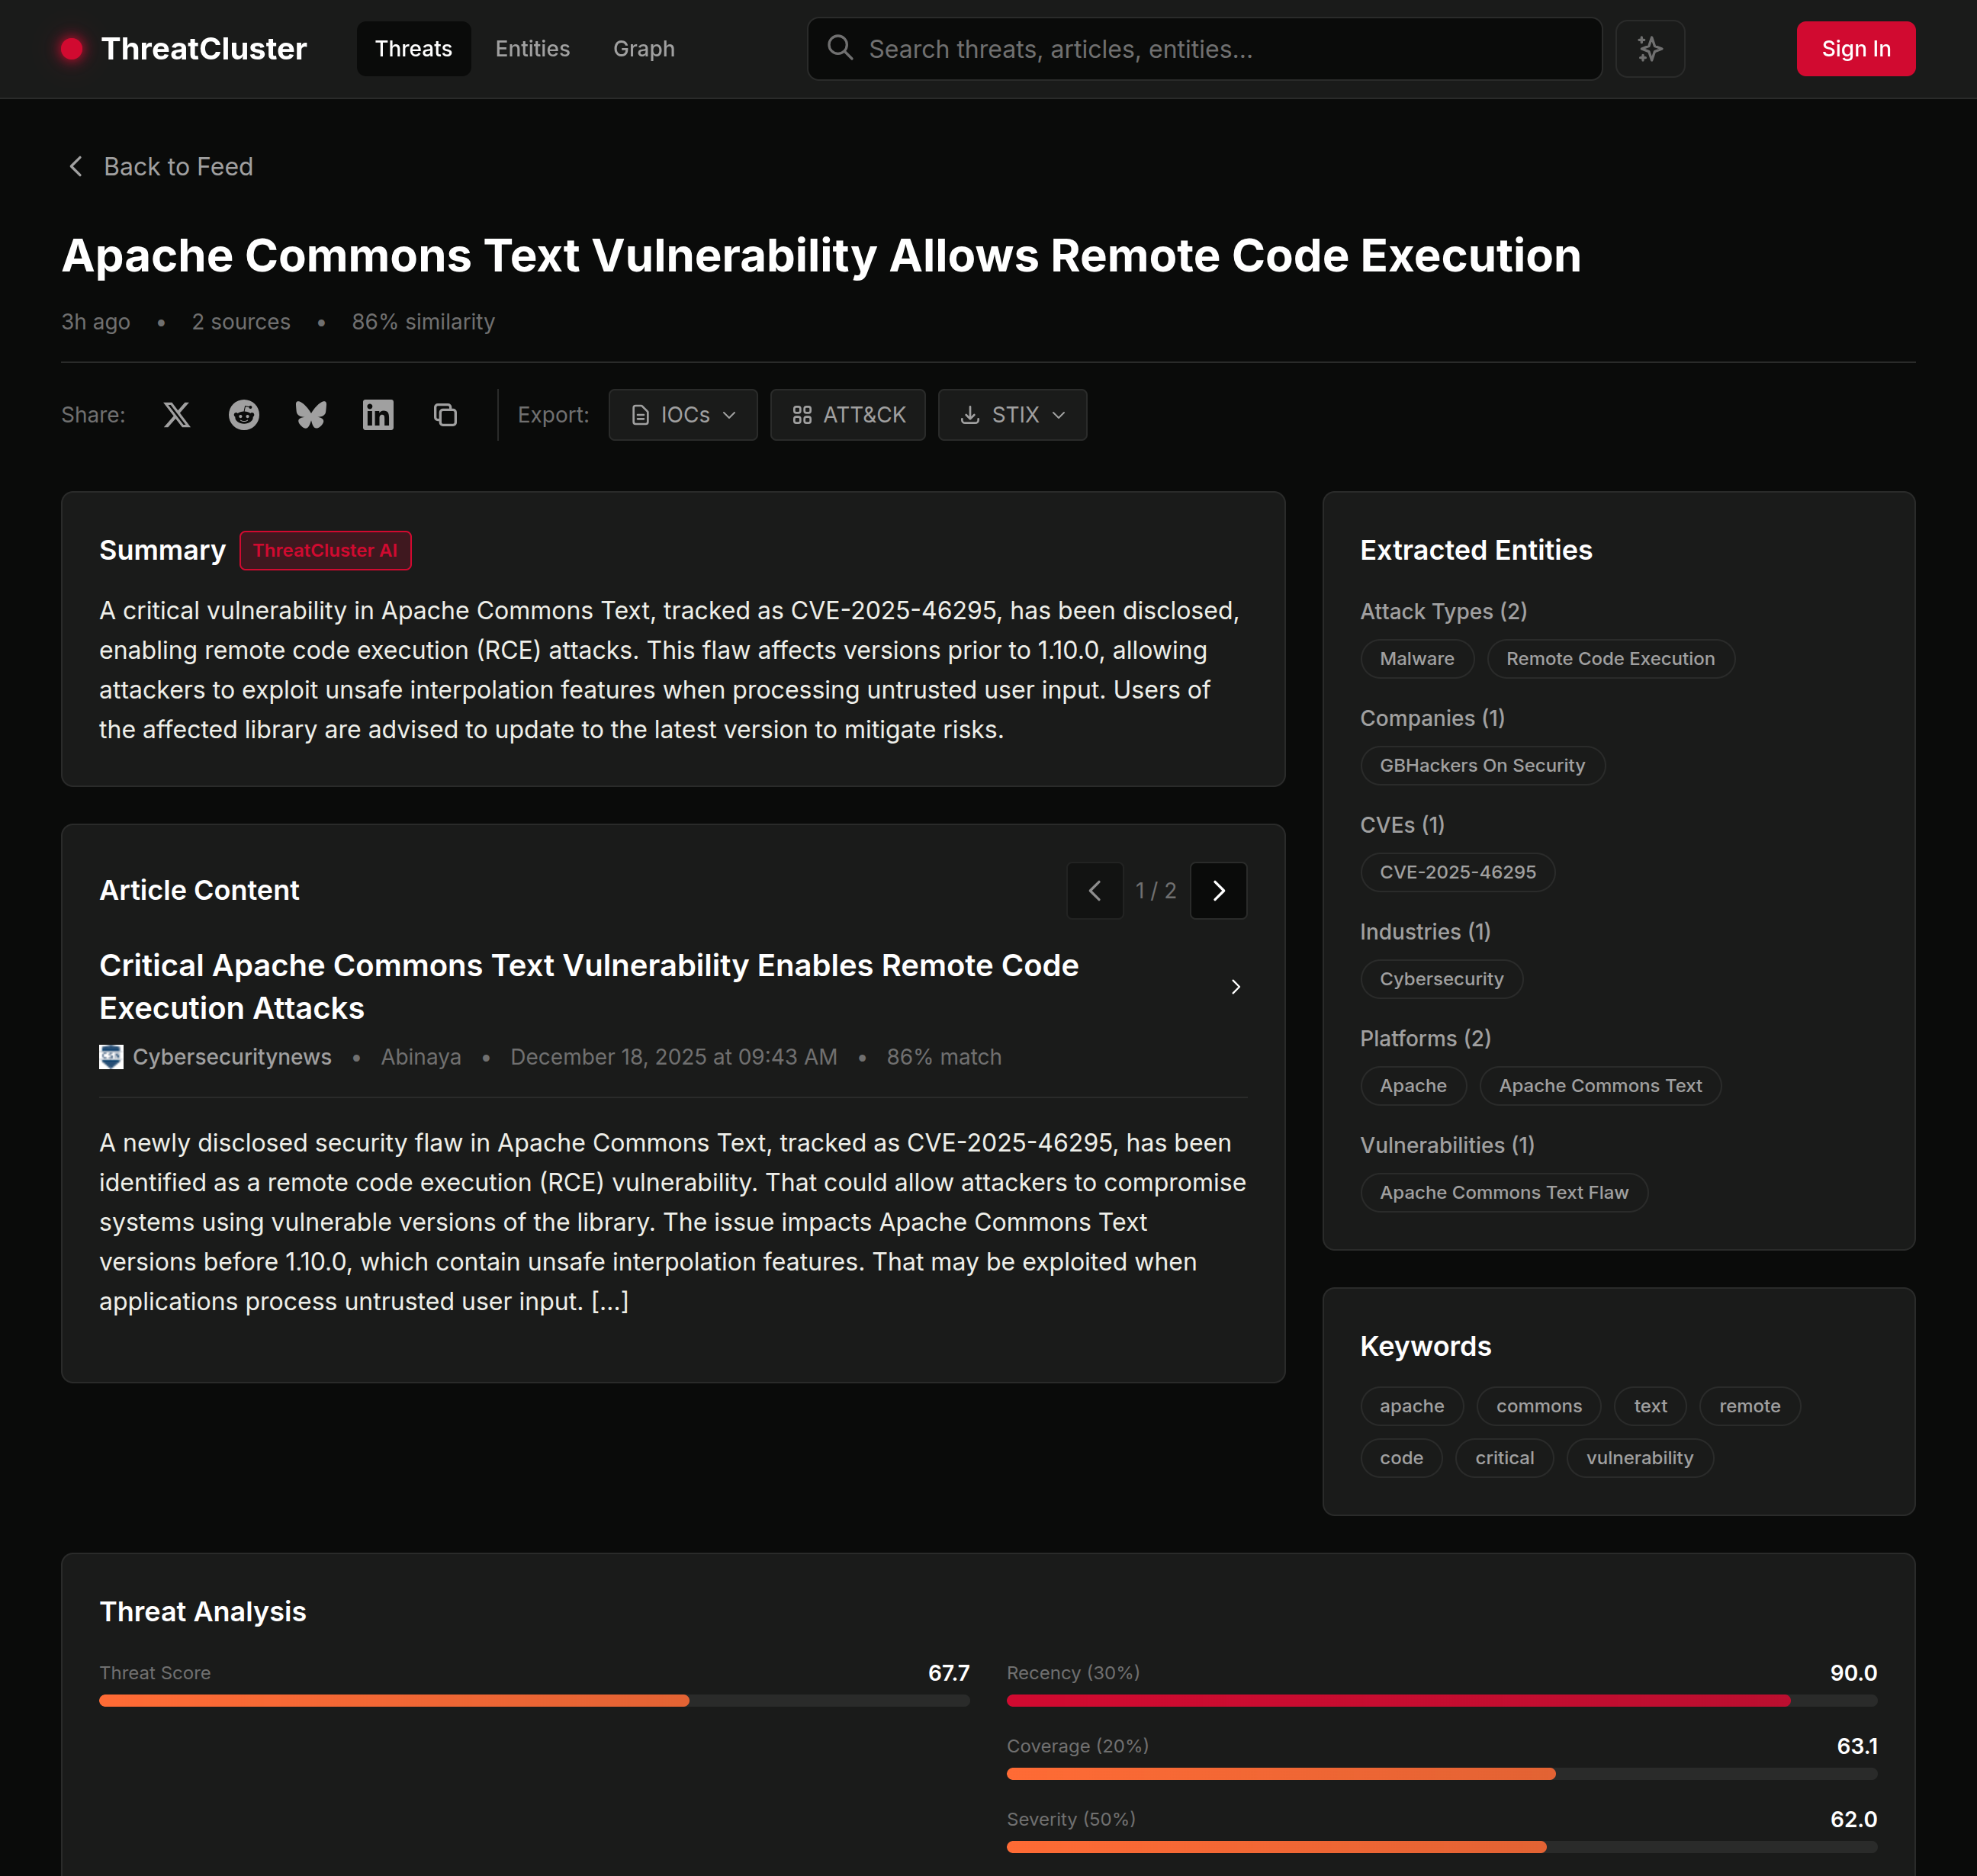Click the back chevron beside Back to Feed

click(x=76, y=166)
